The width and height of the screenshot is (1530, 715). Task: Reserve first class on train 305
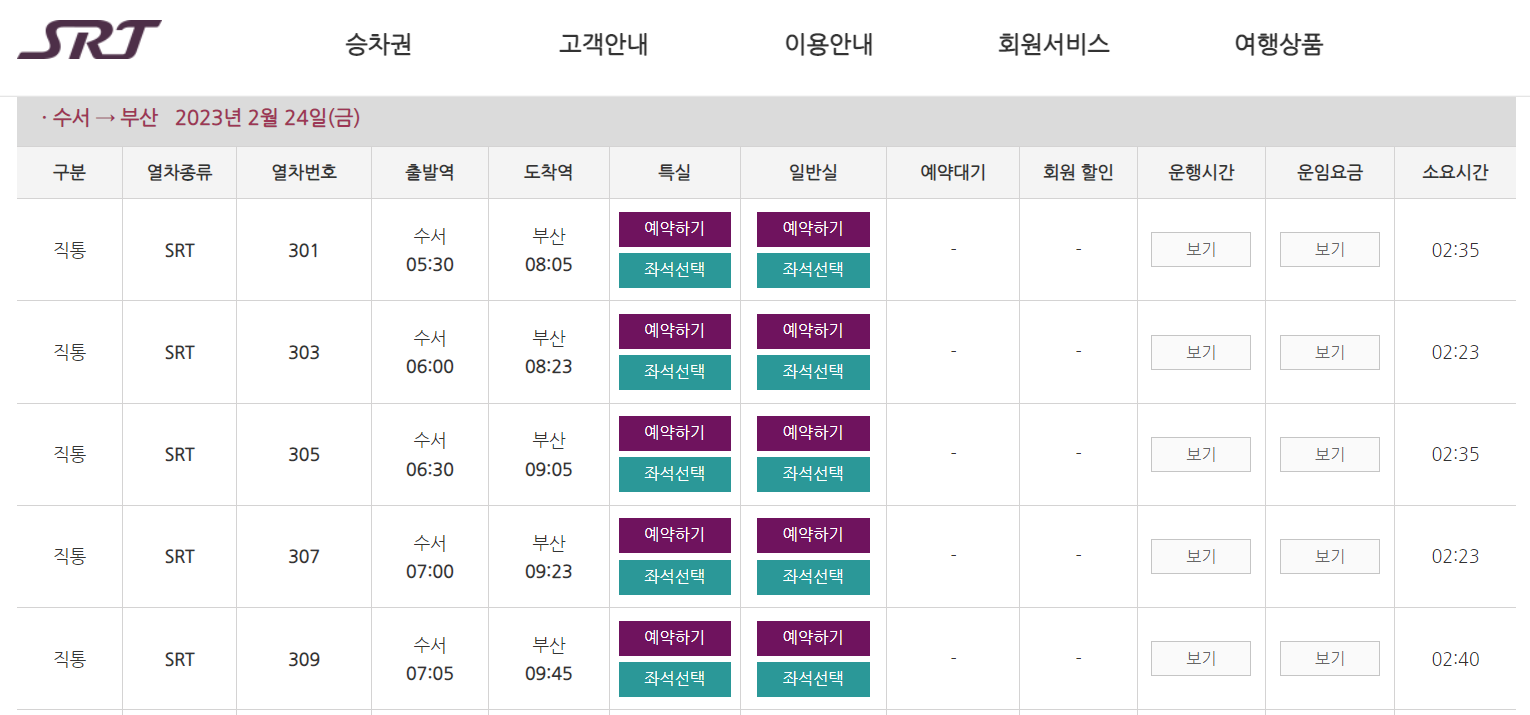675,433
